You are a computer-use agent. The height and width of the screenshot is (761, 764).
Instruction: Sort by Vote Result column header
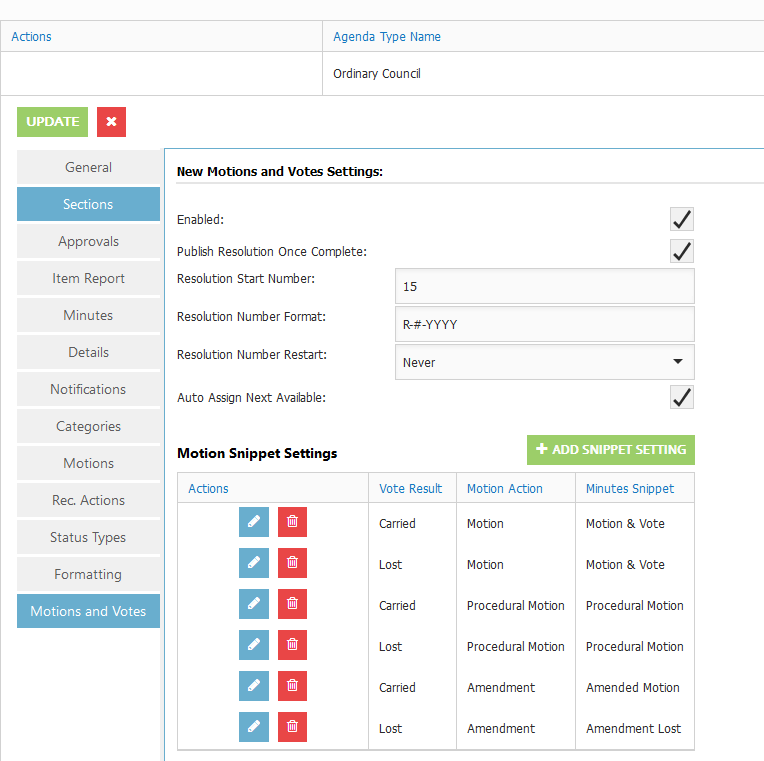click(x=410, y=489)
